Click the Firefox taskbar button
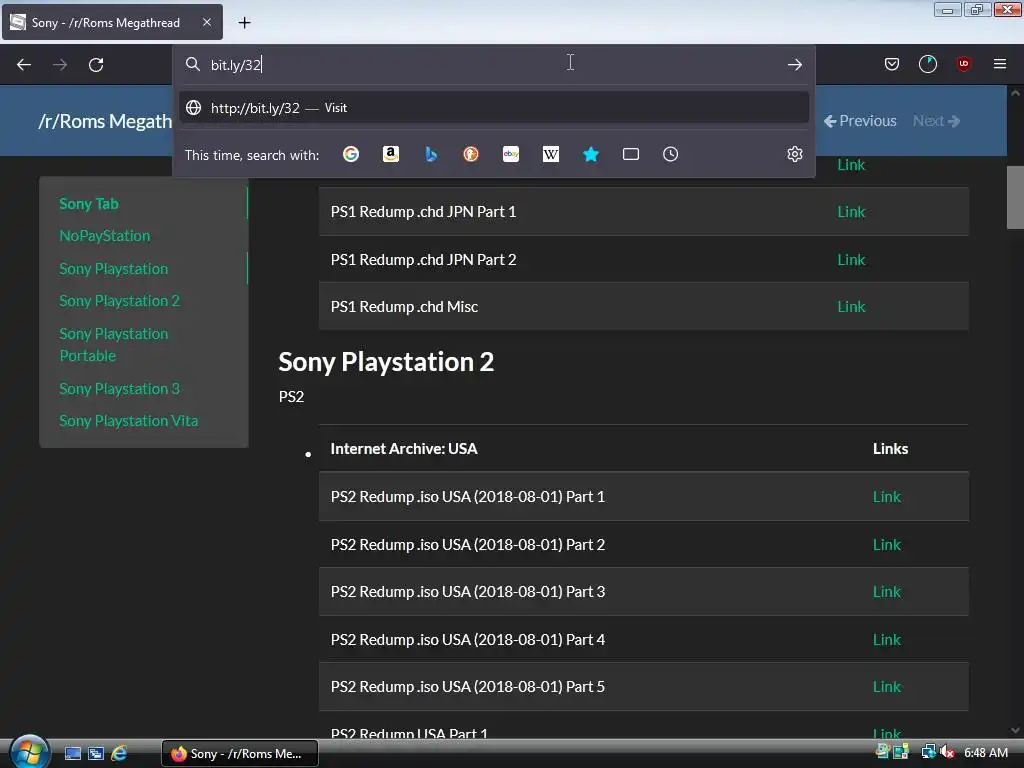This screenshot has height=768, width=1024. [x=240, y=754]
